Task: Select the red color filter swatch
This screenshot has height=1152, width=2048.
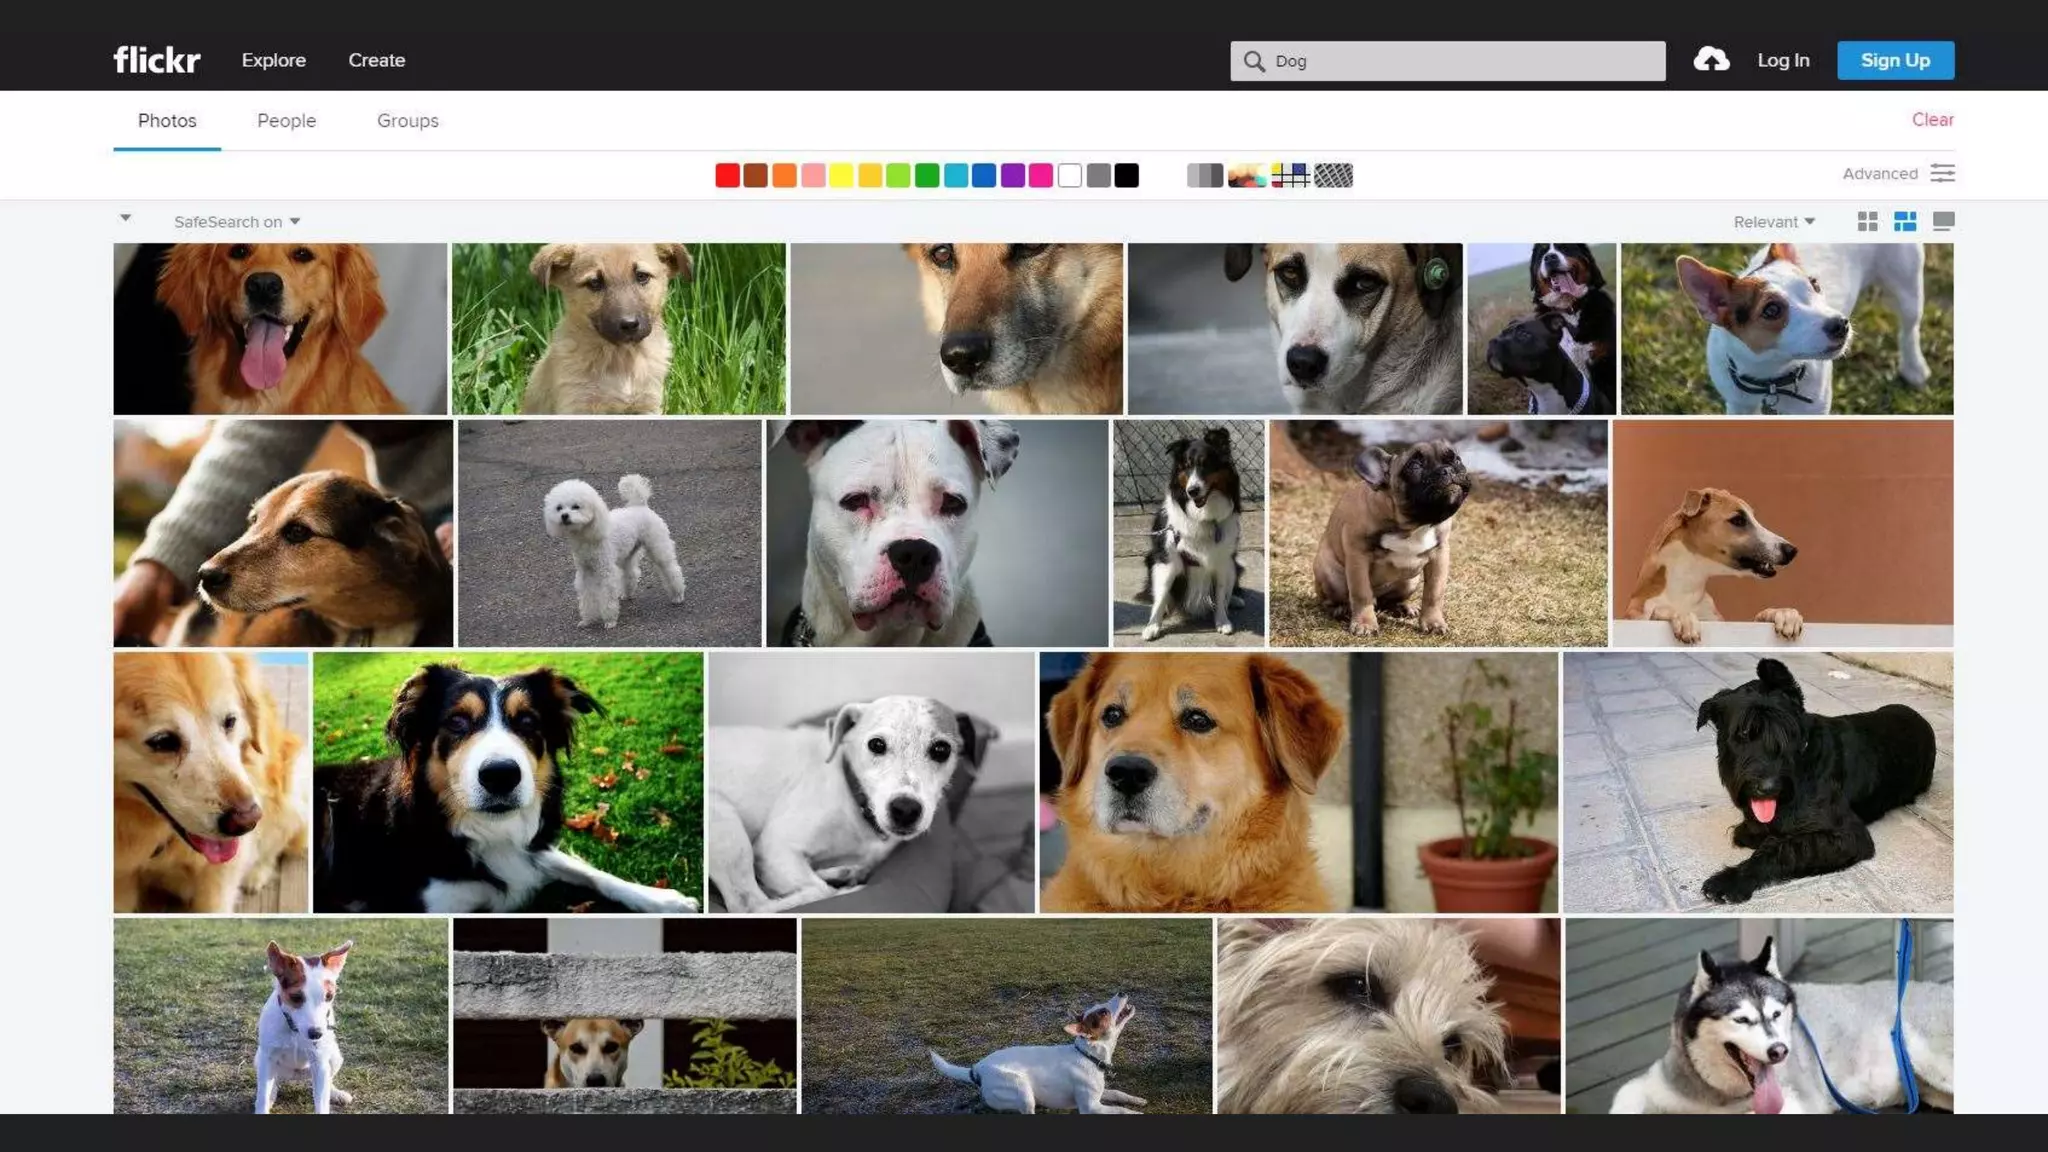Action: click(726, 175)
